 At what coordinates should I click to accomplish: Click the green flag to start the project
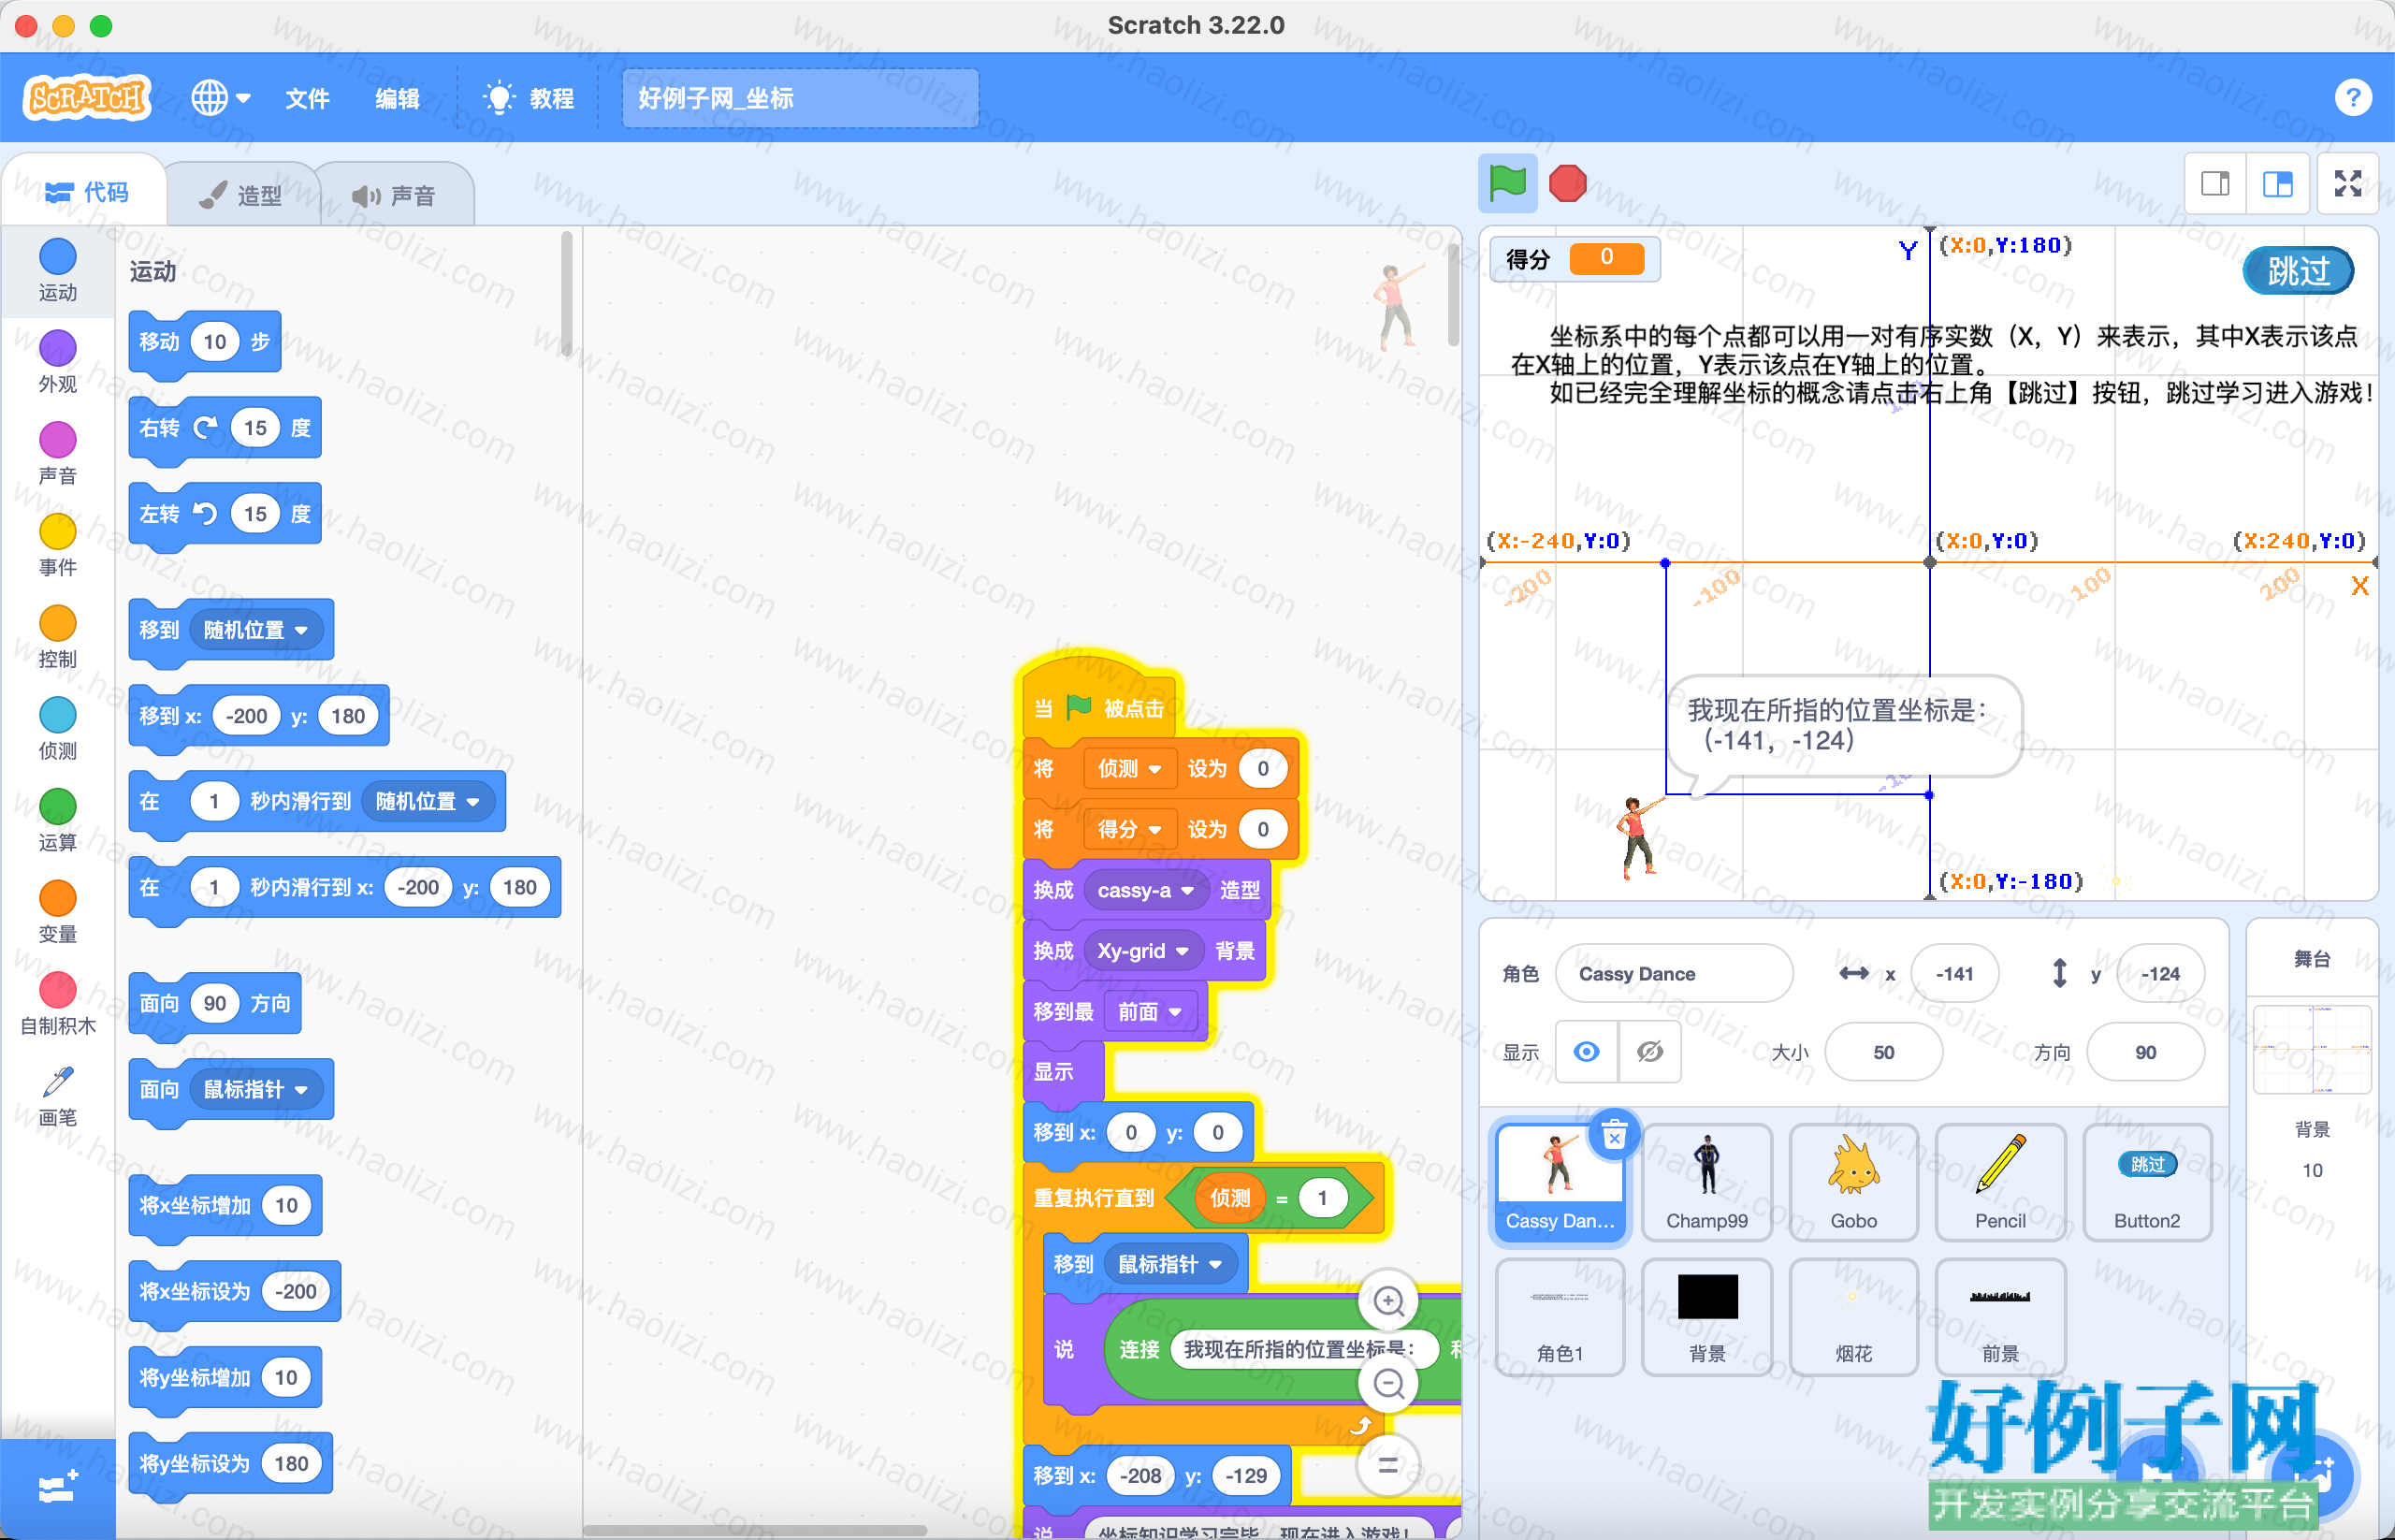[x=1507, y=183]
